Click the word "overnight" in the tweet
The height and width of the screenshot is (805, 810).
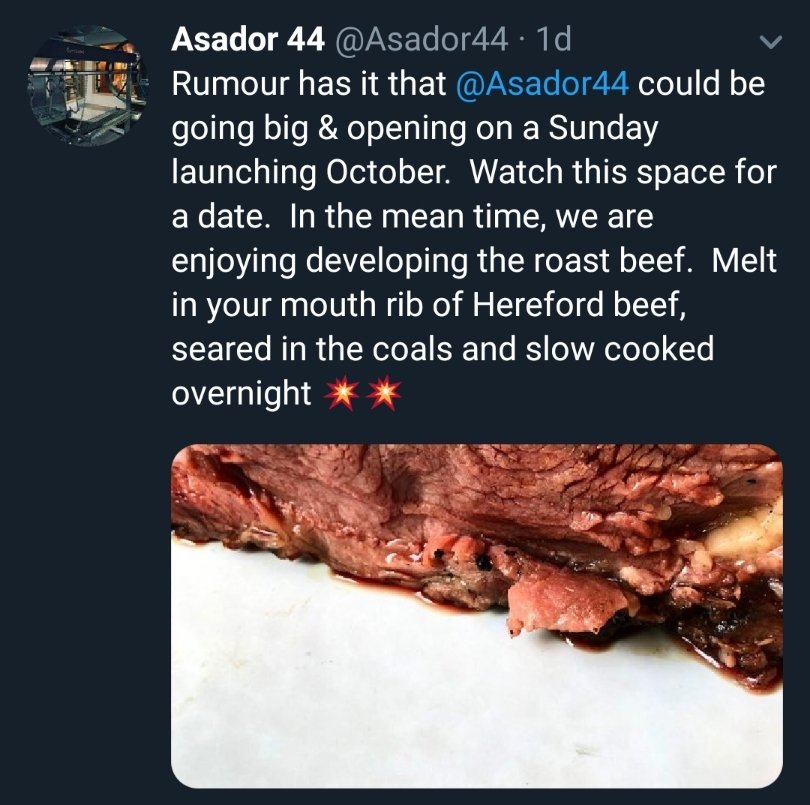(x=241, y=394)
